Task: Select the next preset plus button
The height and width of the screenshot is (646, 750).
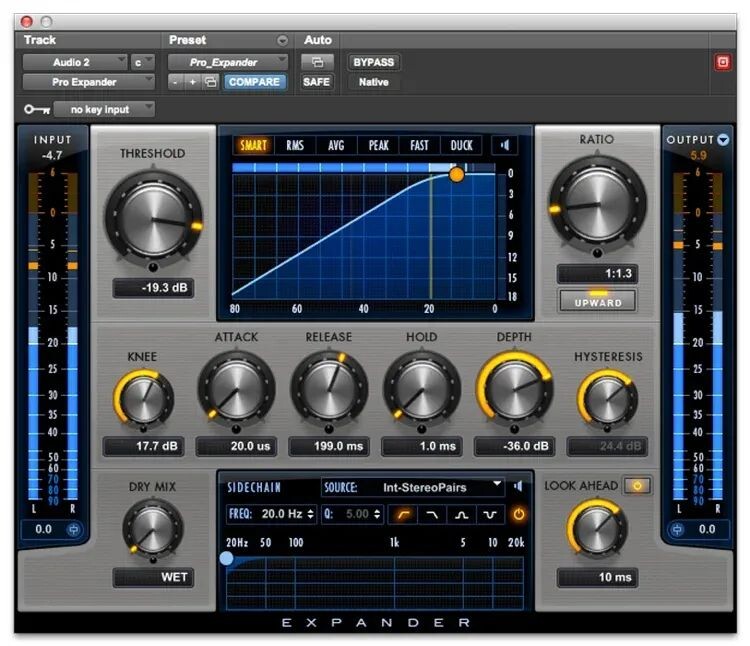Action: (193, 82)
